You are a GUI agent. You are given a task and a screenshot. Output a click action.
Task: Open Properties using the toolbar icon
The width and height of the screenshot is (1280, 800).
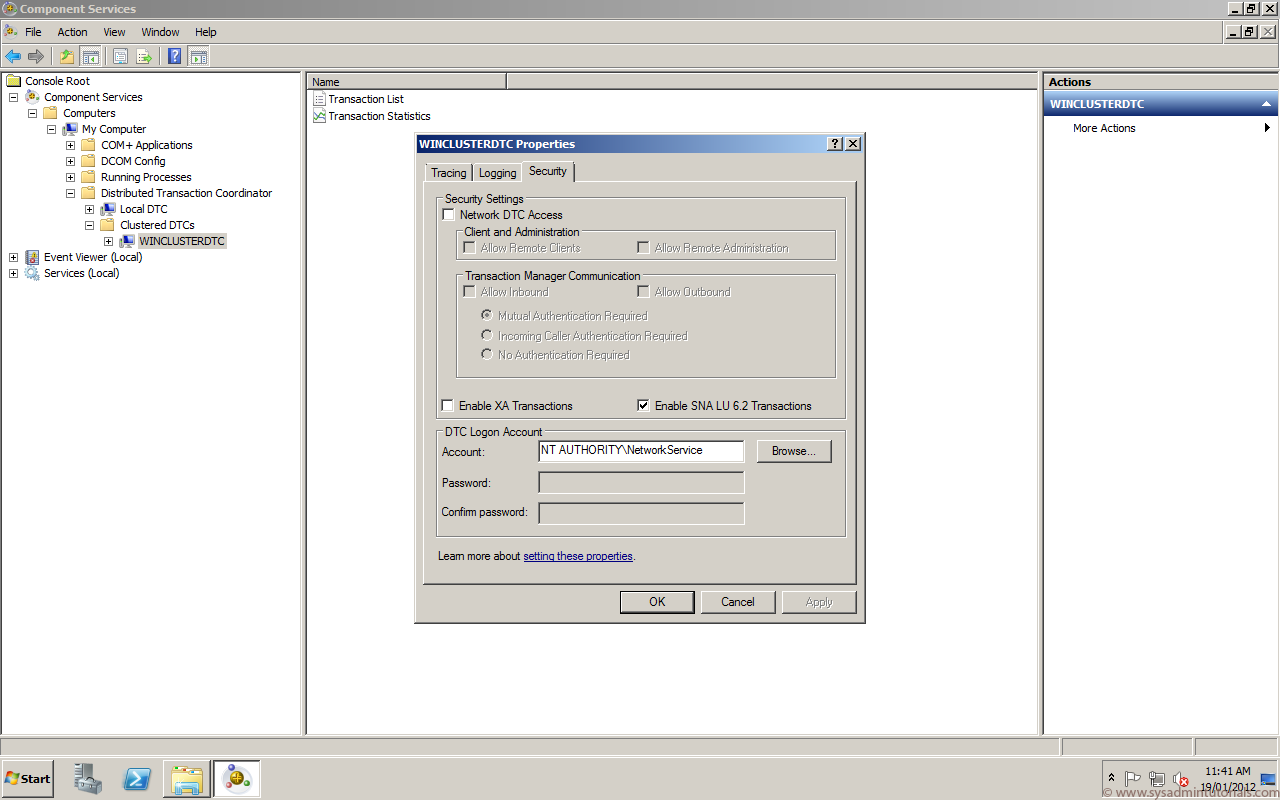tap(119, 55)
